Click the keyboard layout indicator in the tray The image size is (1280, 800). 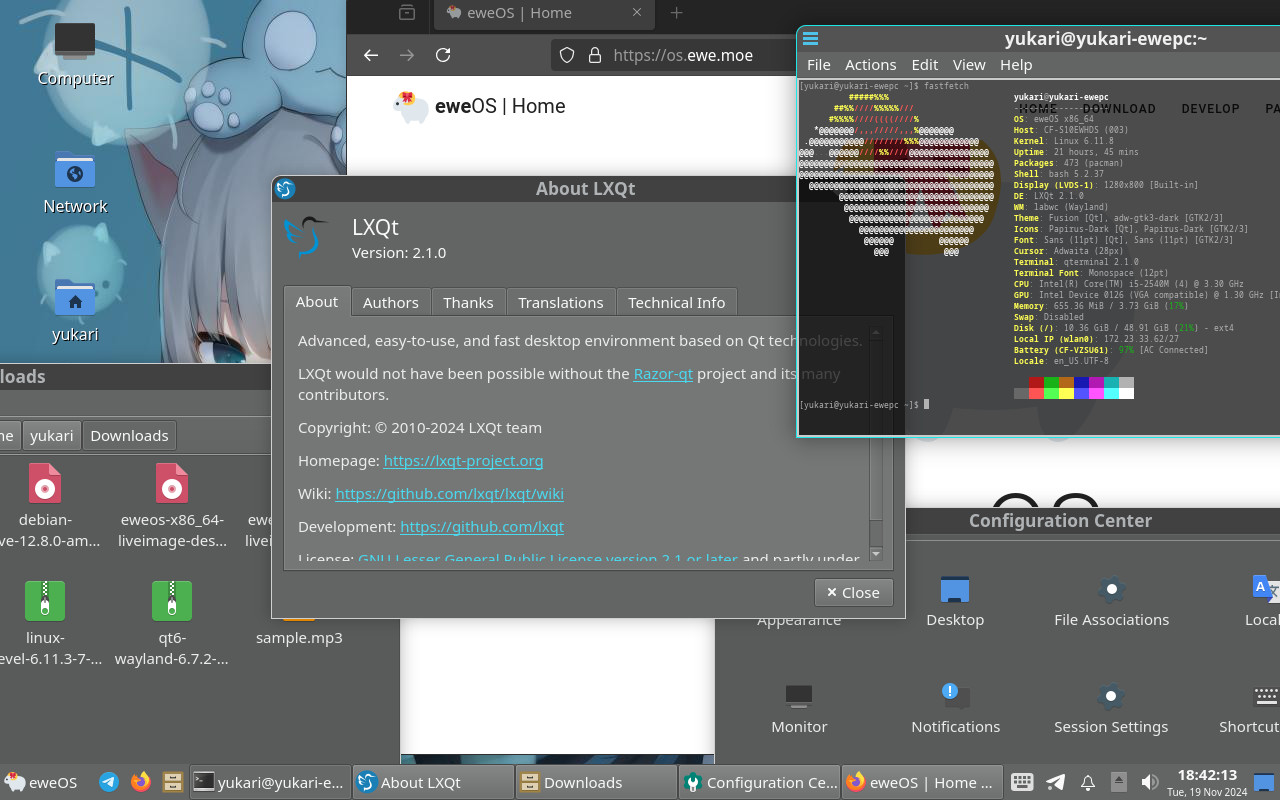pos(1022,782)
